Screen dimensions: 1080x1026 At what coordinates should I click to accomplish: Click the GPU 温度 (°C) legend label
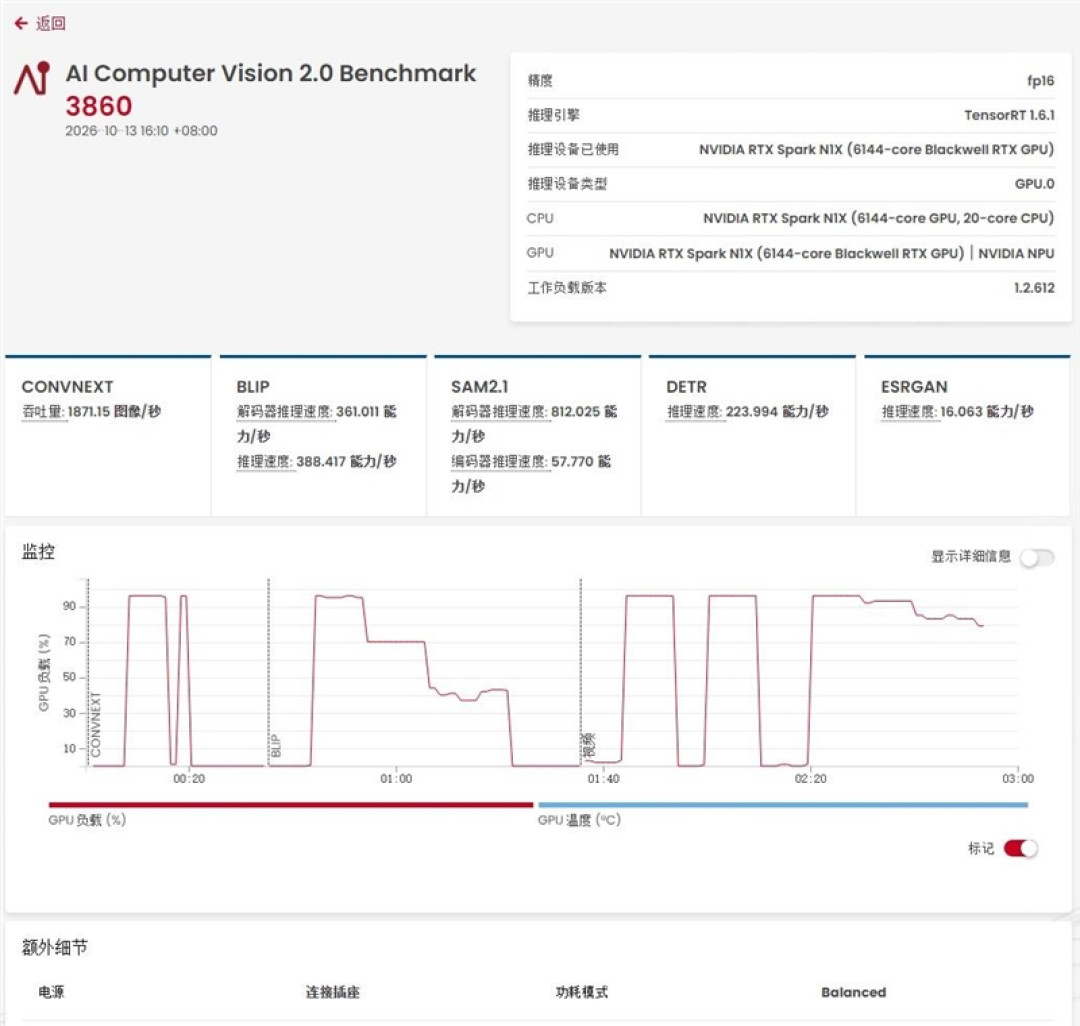tap(579, 819)
